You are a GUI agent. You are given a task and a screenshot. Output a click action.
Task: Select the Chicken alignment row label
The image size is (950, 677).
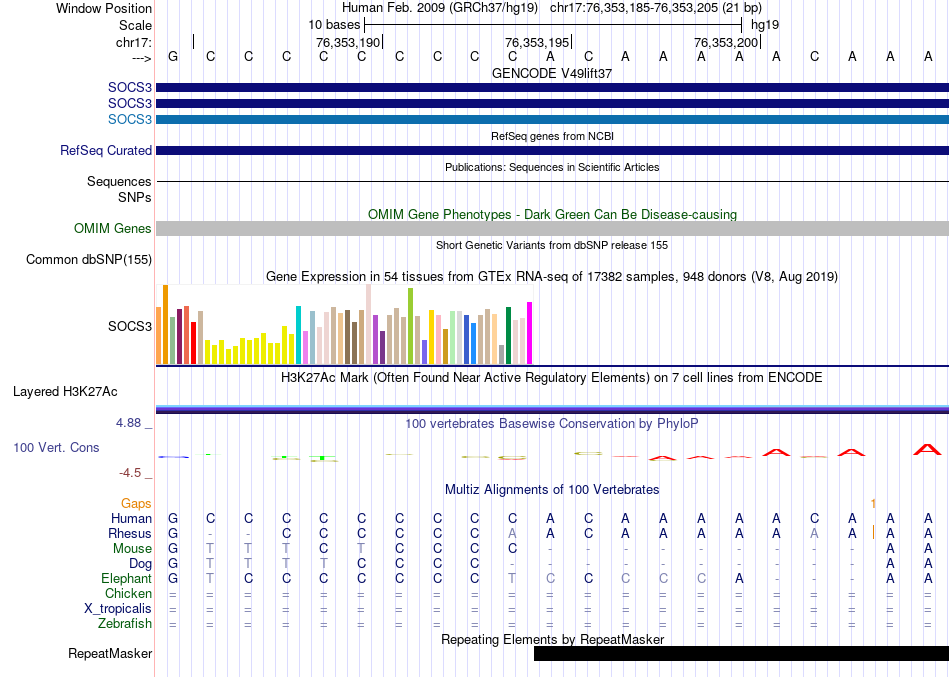(128, 593)
